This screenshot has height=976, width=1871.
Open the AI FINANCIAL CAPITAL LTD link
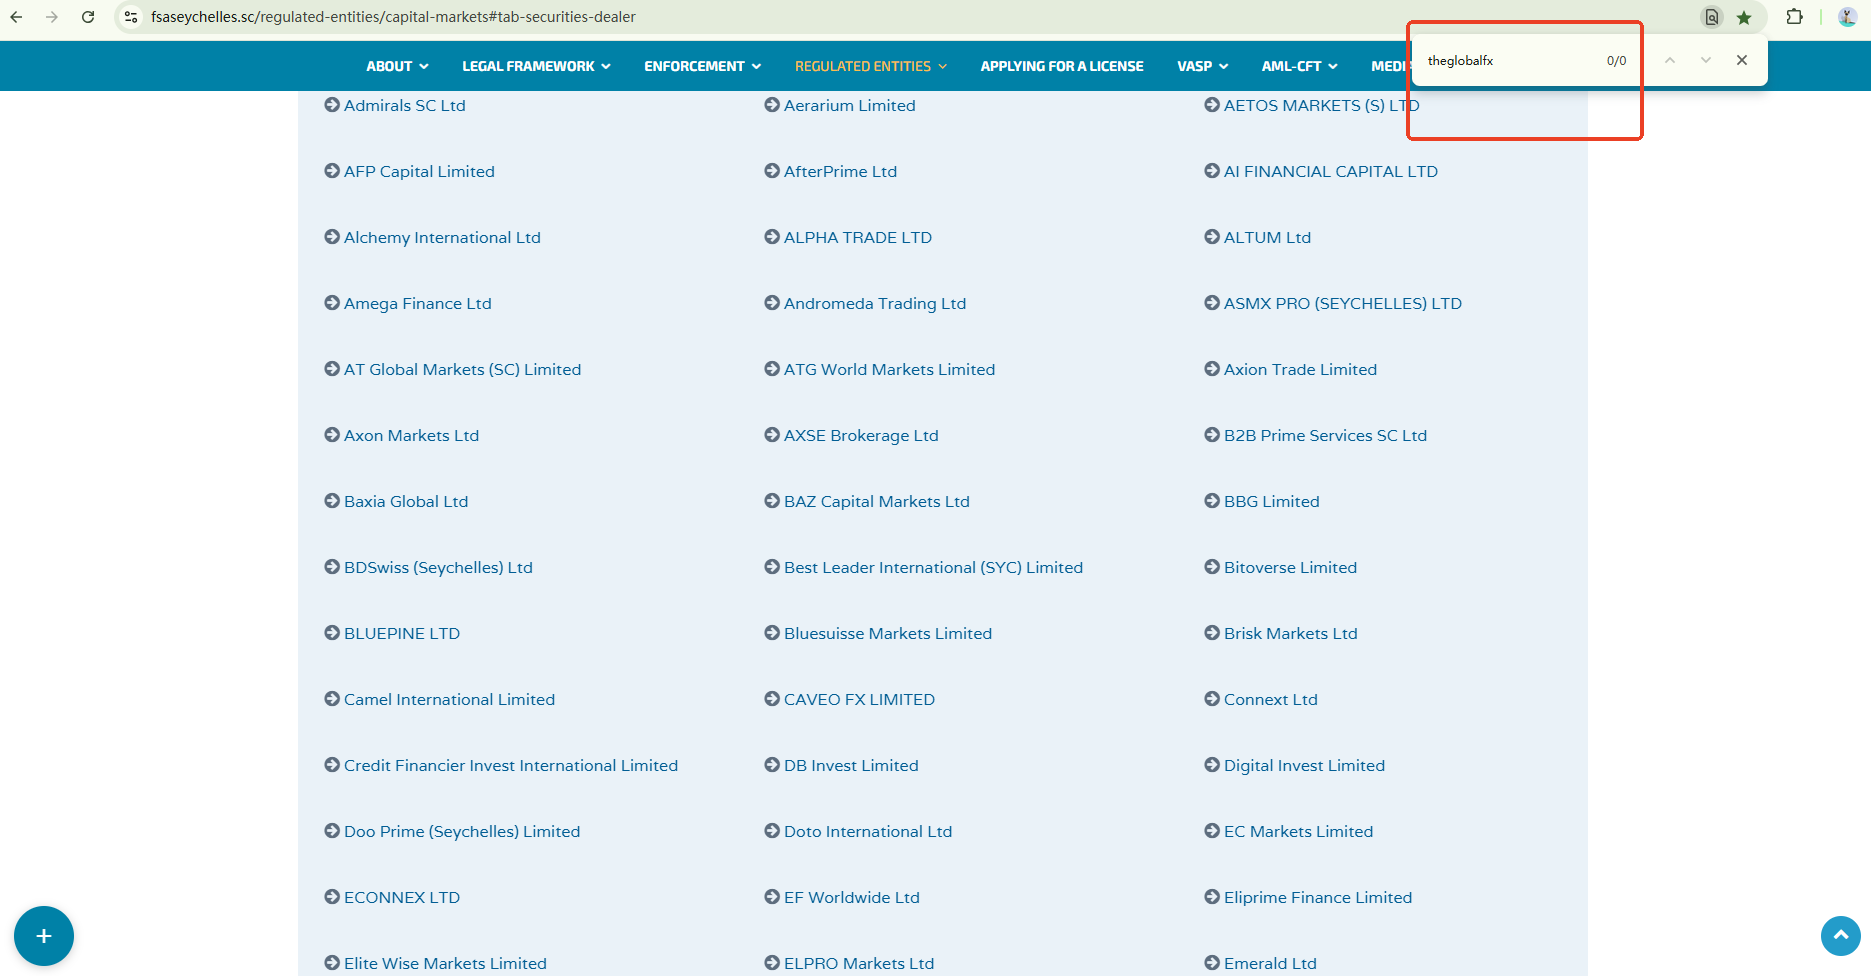(1331, 171)
